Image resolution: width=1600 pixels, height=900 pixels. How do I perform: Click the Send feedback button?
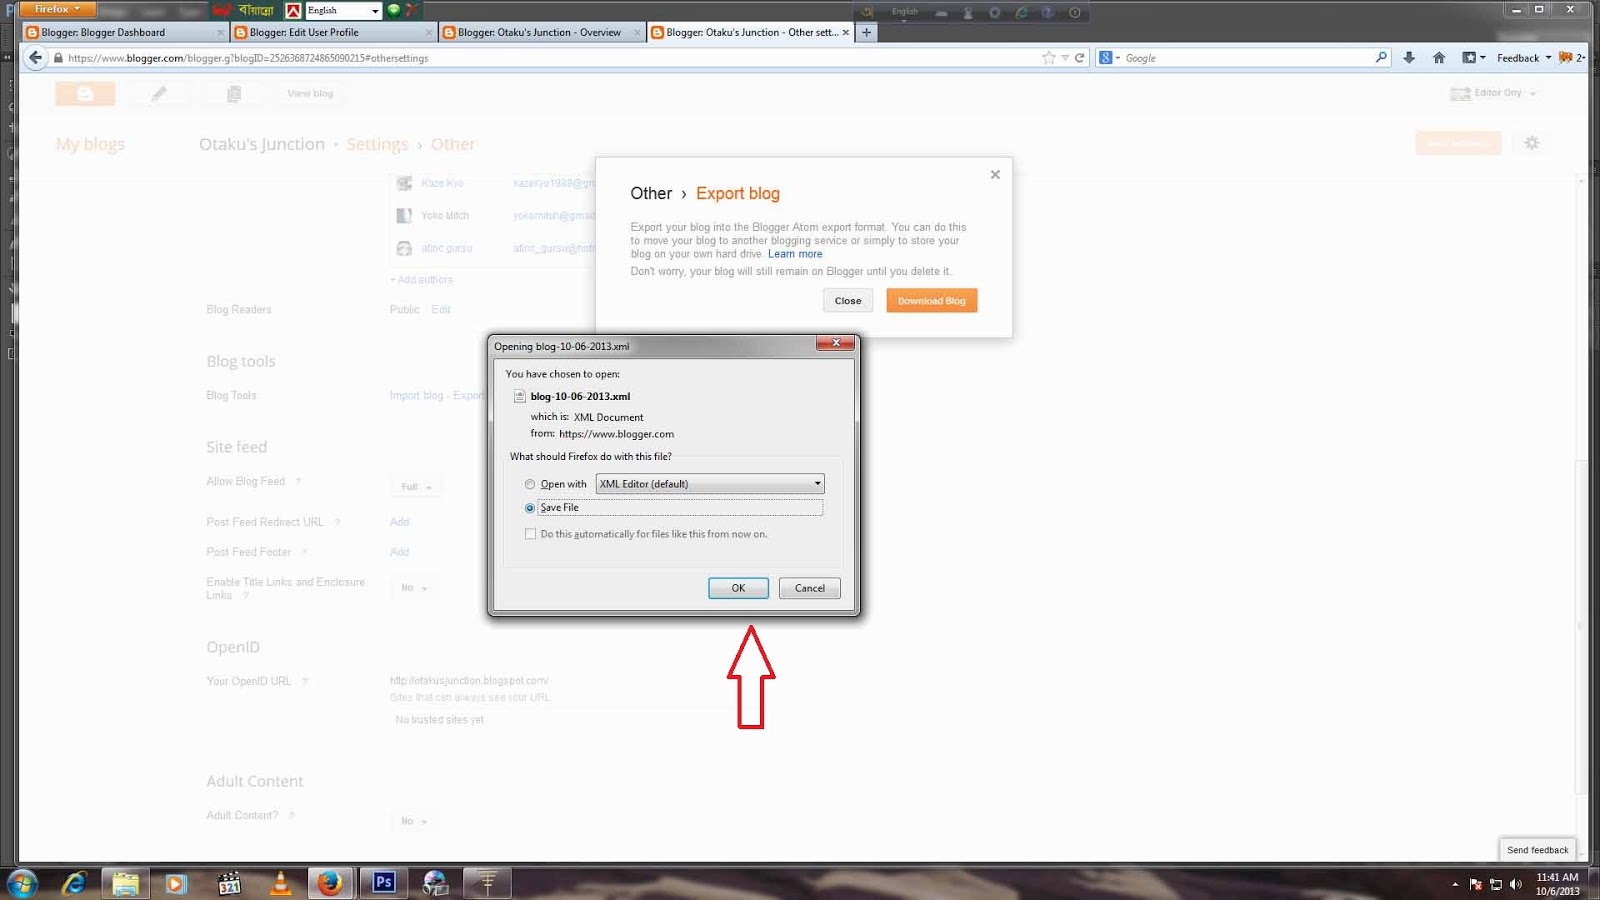click(1537, 850)
